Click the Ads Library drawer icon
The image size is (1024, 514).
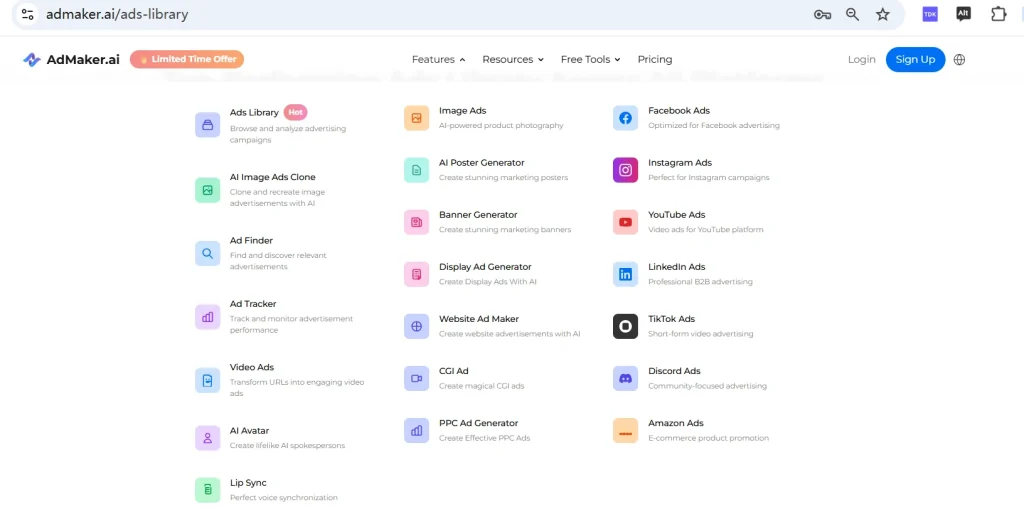(x=208, y=125)
